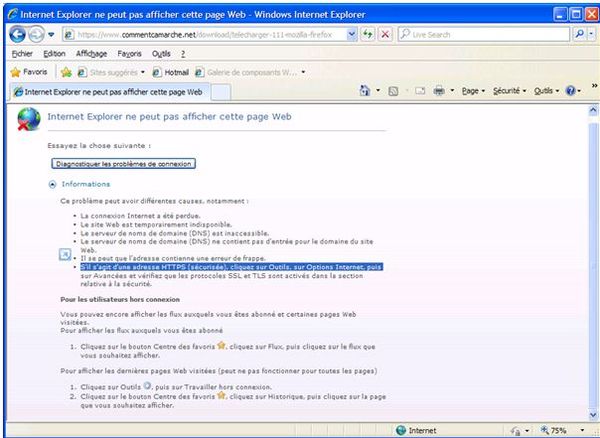Click the Internet zone status indicator
600x438 pixels.
tap(416, 430)
